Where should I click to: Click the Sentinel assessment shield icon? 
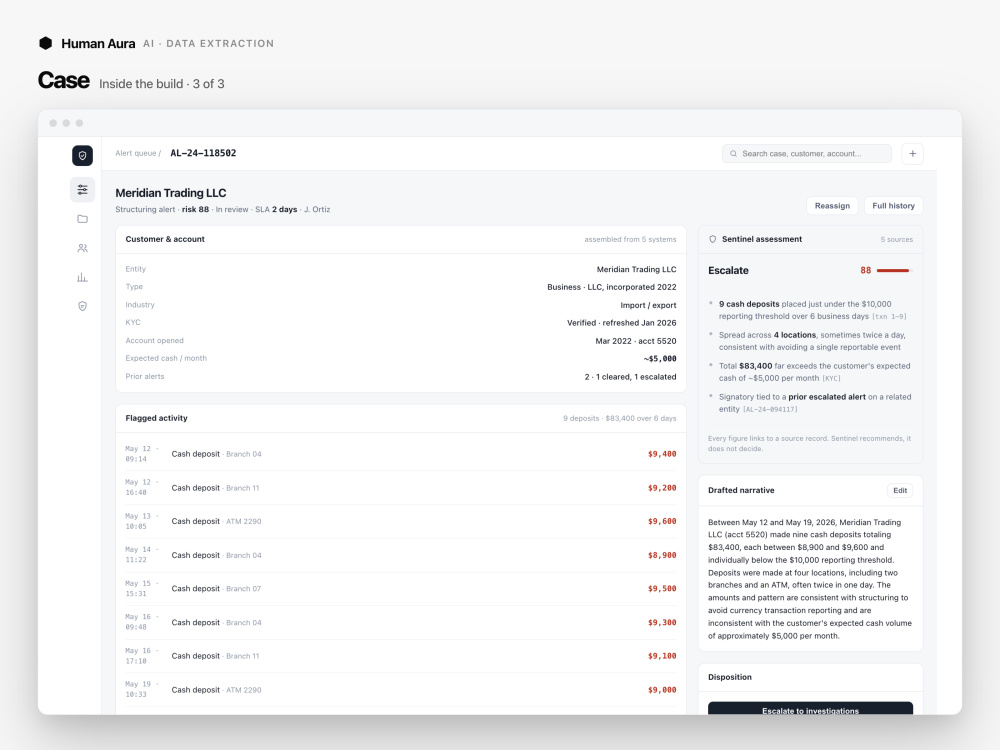712,239
